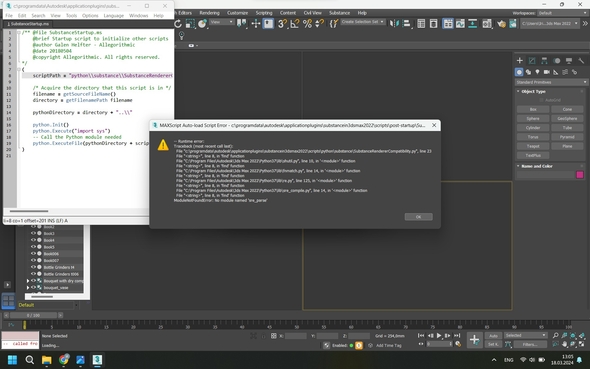The width and height of the screenshot is (590, 369).
Task: Open the Substance menu
Action: (339, 13)
